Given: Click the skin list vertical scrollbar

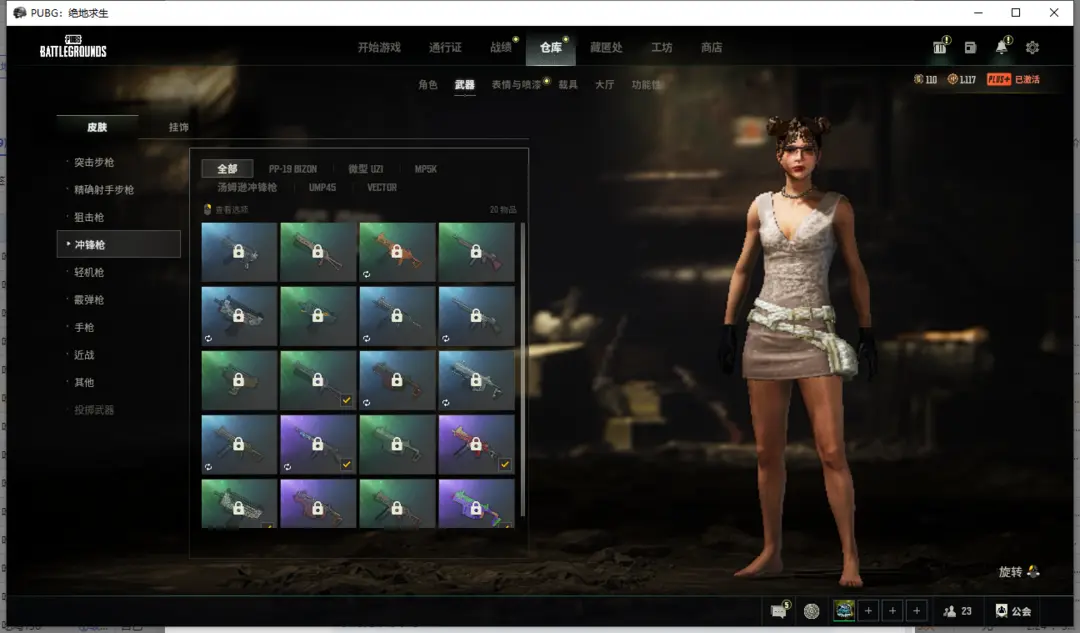Looking at the screenshot, I should click(522, 370).
